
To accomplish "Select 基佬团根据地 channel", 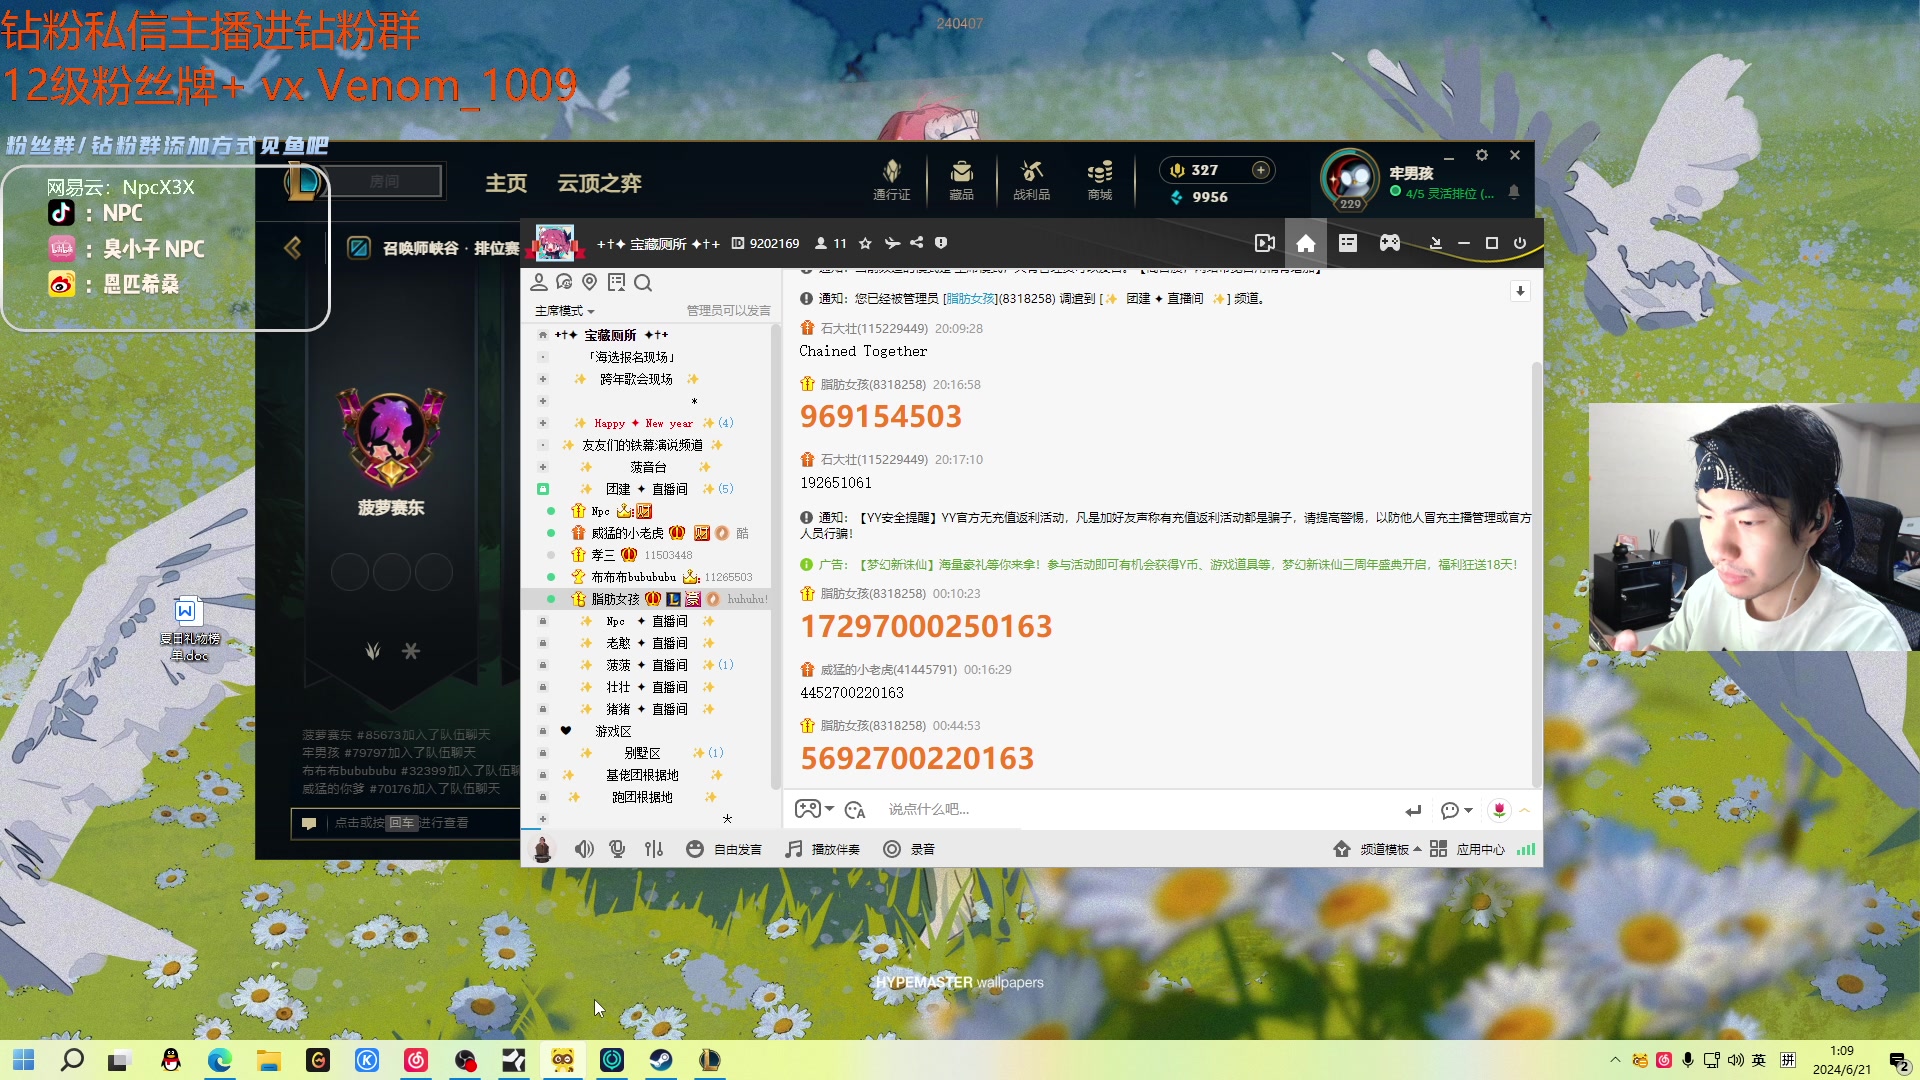I will click(x=642, y=775).
